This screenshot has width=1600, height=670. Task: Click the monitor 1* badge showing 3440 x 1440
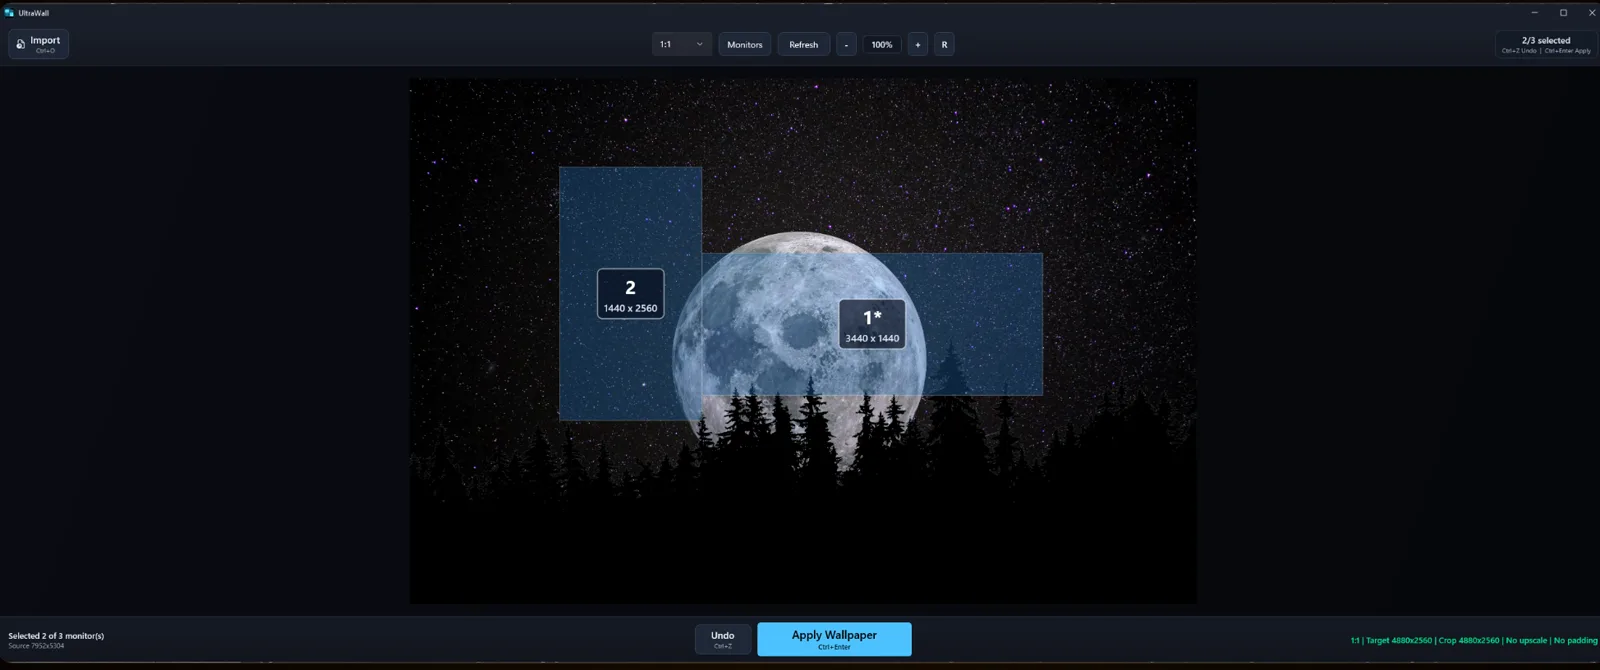coord(872,324)
